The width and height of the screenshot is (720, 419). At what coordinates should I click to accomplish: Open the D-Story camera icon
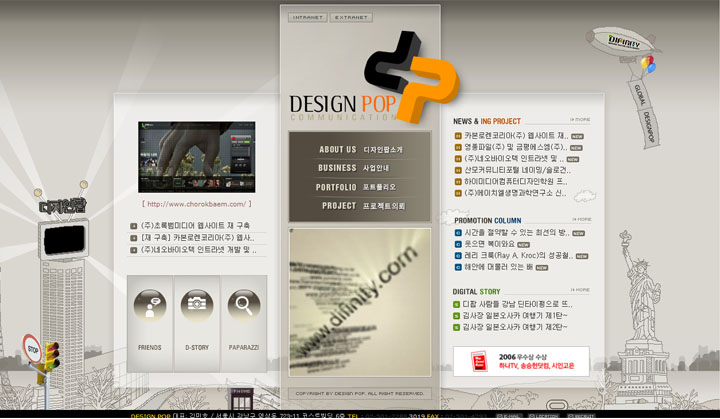(x=197, y=305)
